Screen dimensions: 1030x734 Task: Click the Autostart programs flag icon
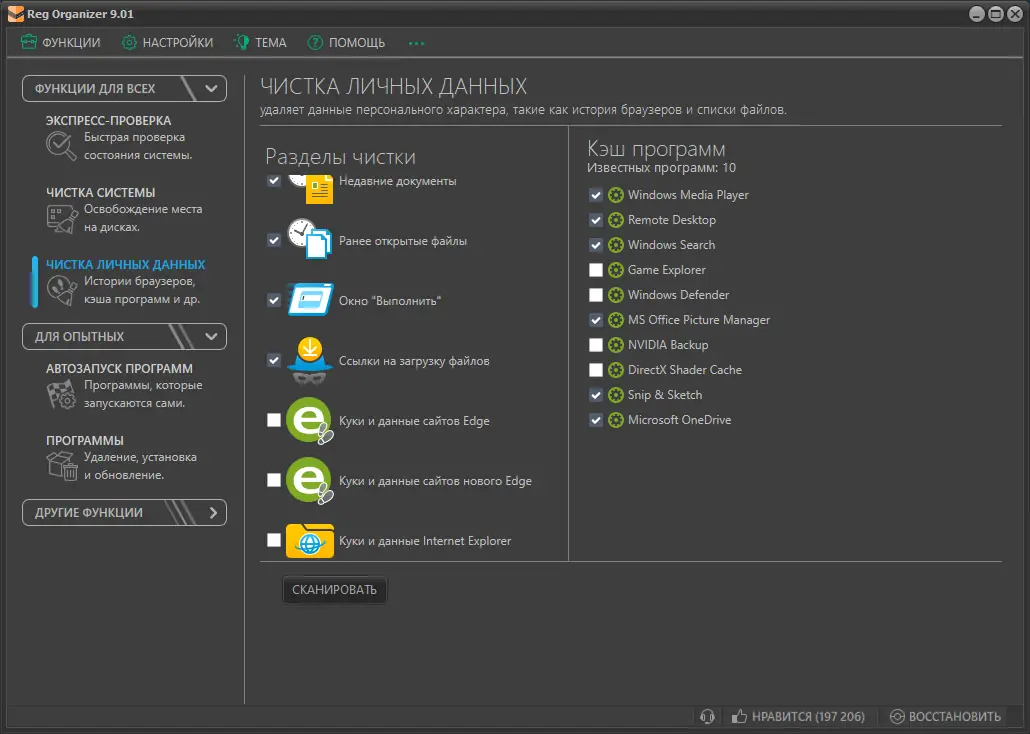pos(61,394)
